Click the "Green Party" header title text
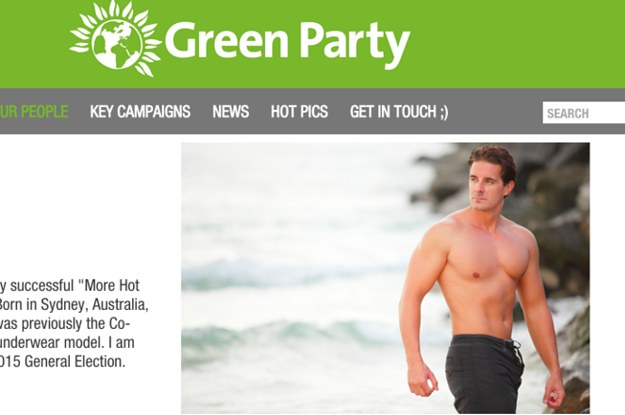The height and width of the screenshot is (415, 625). (x=288, y=42)
